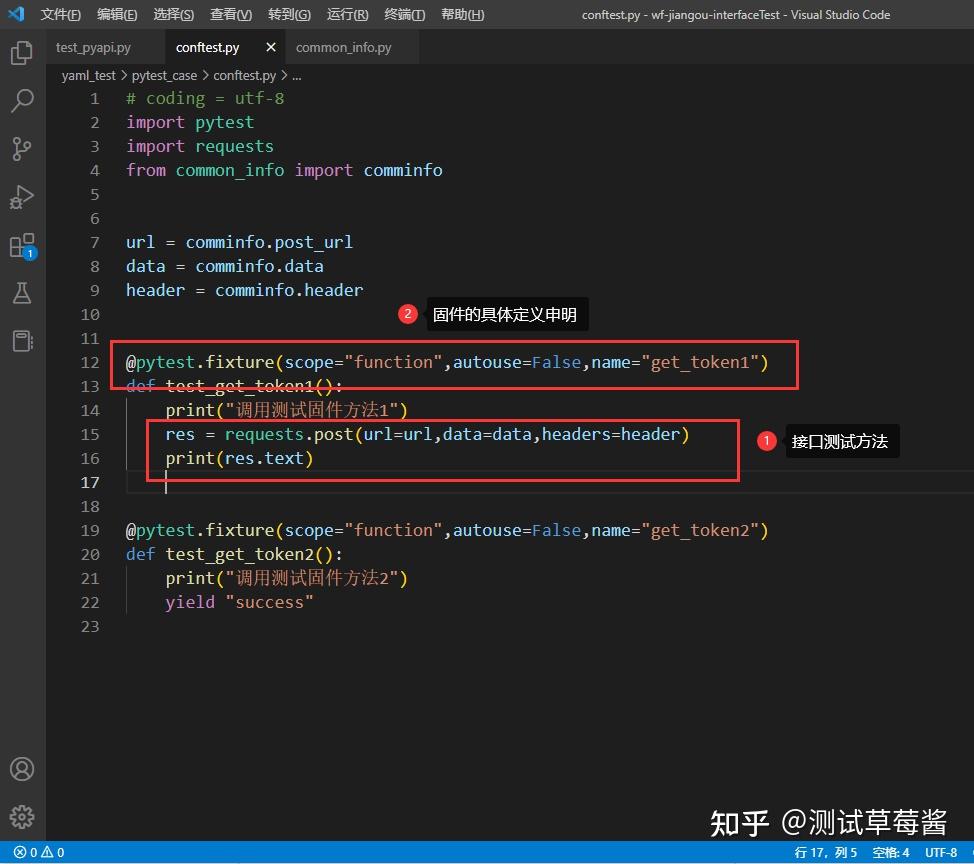
Task: Open the Source Control view
Action: (22, 148)
